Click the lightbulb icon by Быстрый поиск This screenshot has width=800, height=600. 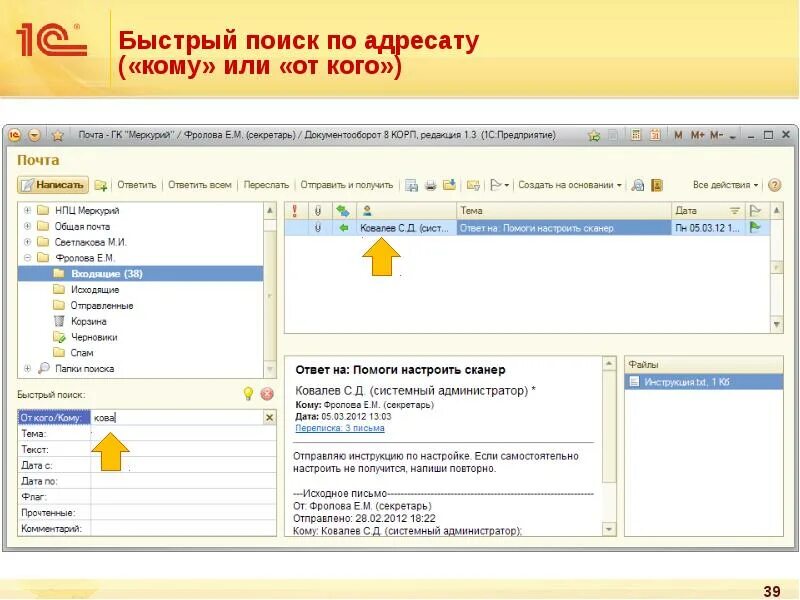pyautogui.click(x=248, y=394)
